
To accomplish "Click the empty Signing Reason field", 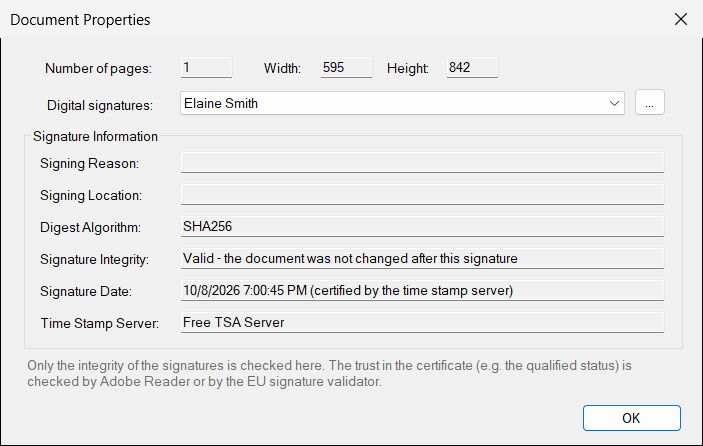I will [422, 162].
